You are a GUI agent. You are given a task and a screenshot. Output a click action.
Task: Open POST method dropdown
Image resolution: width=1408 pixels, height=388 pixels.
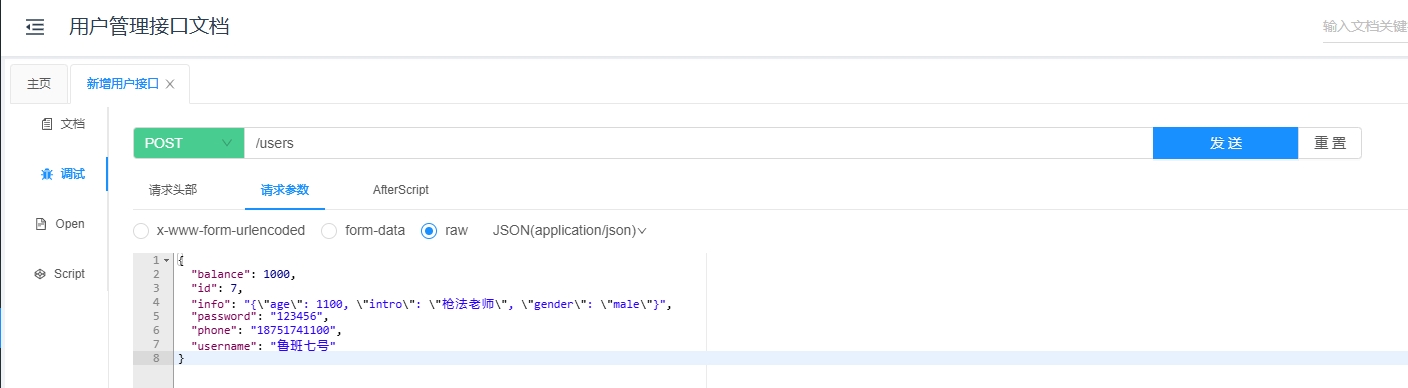(189, 143)
